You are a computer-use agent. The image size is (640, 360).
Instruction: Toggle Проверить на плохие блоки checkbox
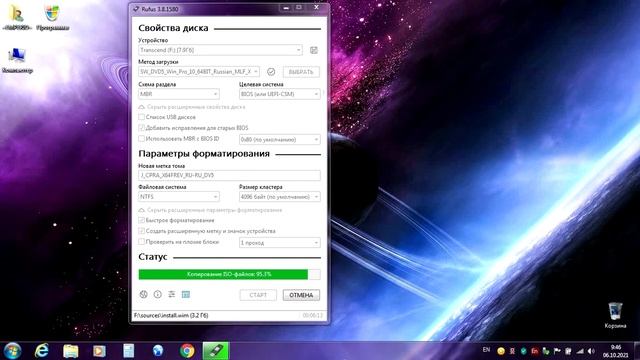tap(142, 242)
